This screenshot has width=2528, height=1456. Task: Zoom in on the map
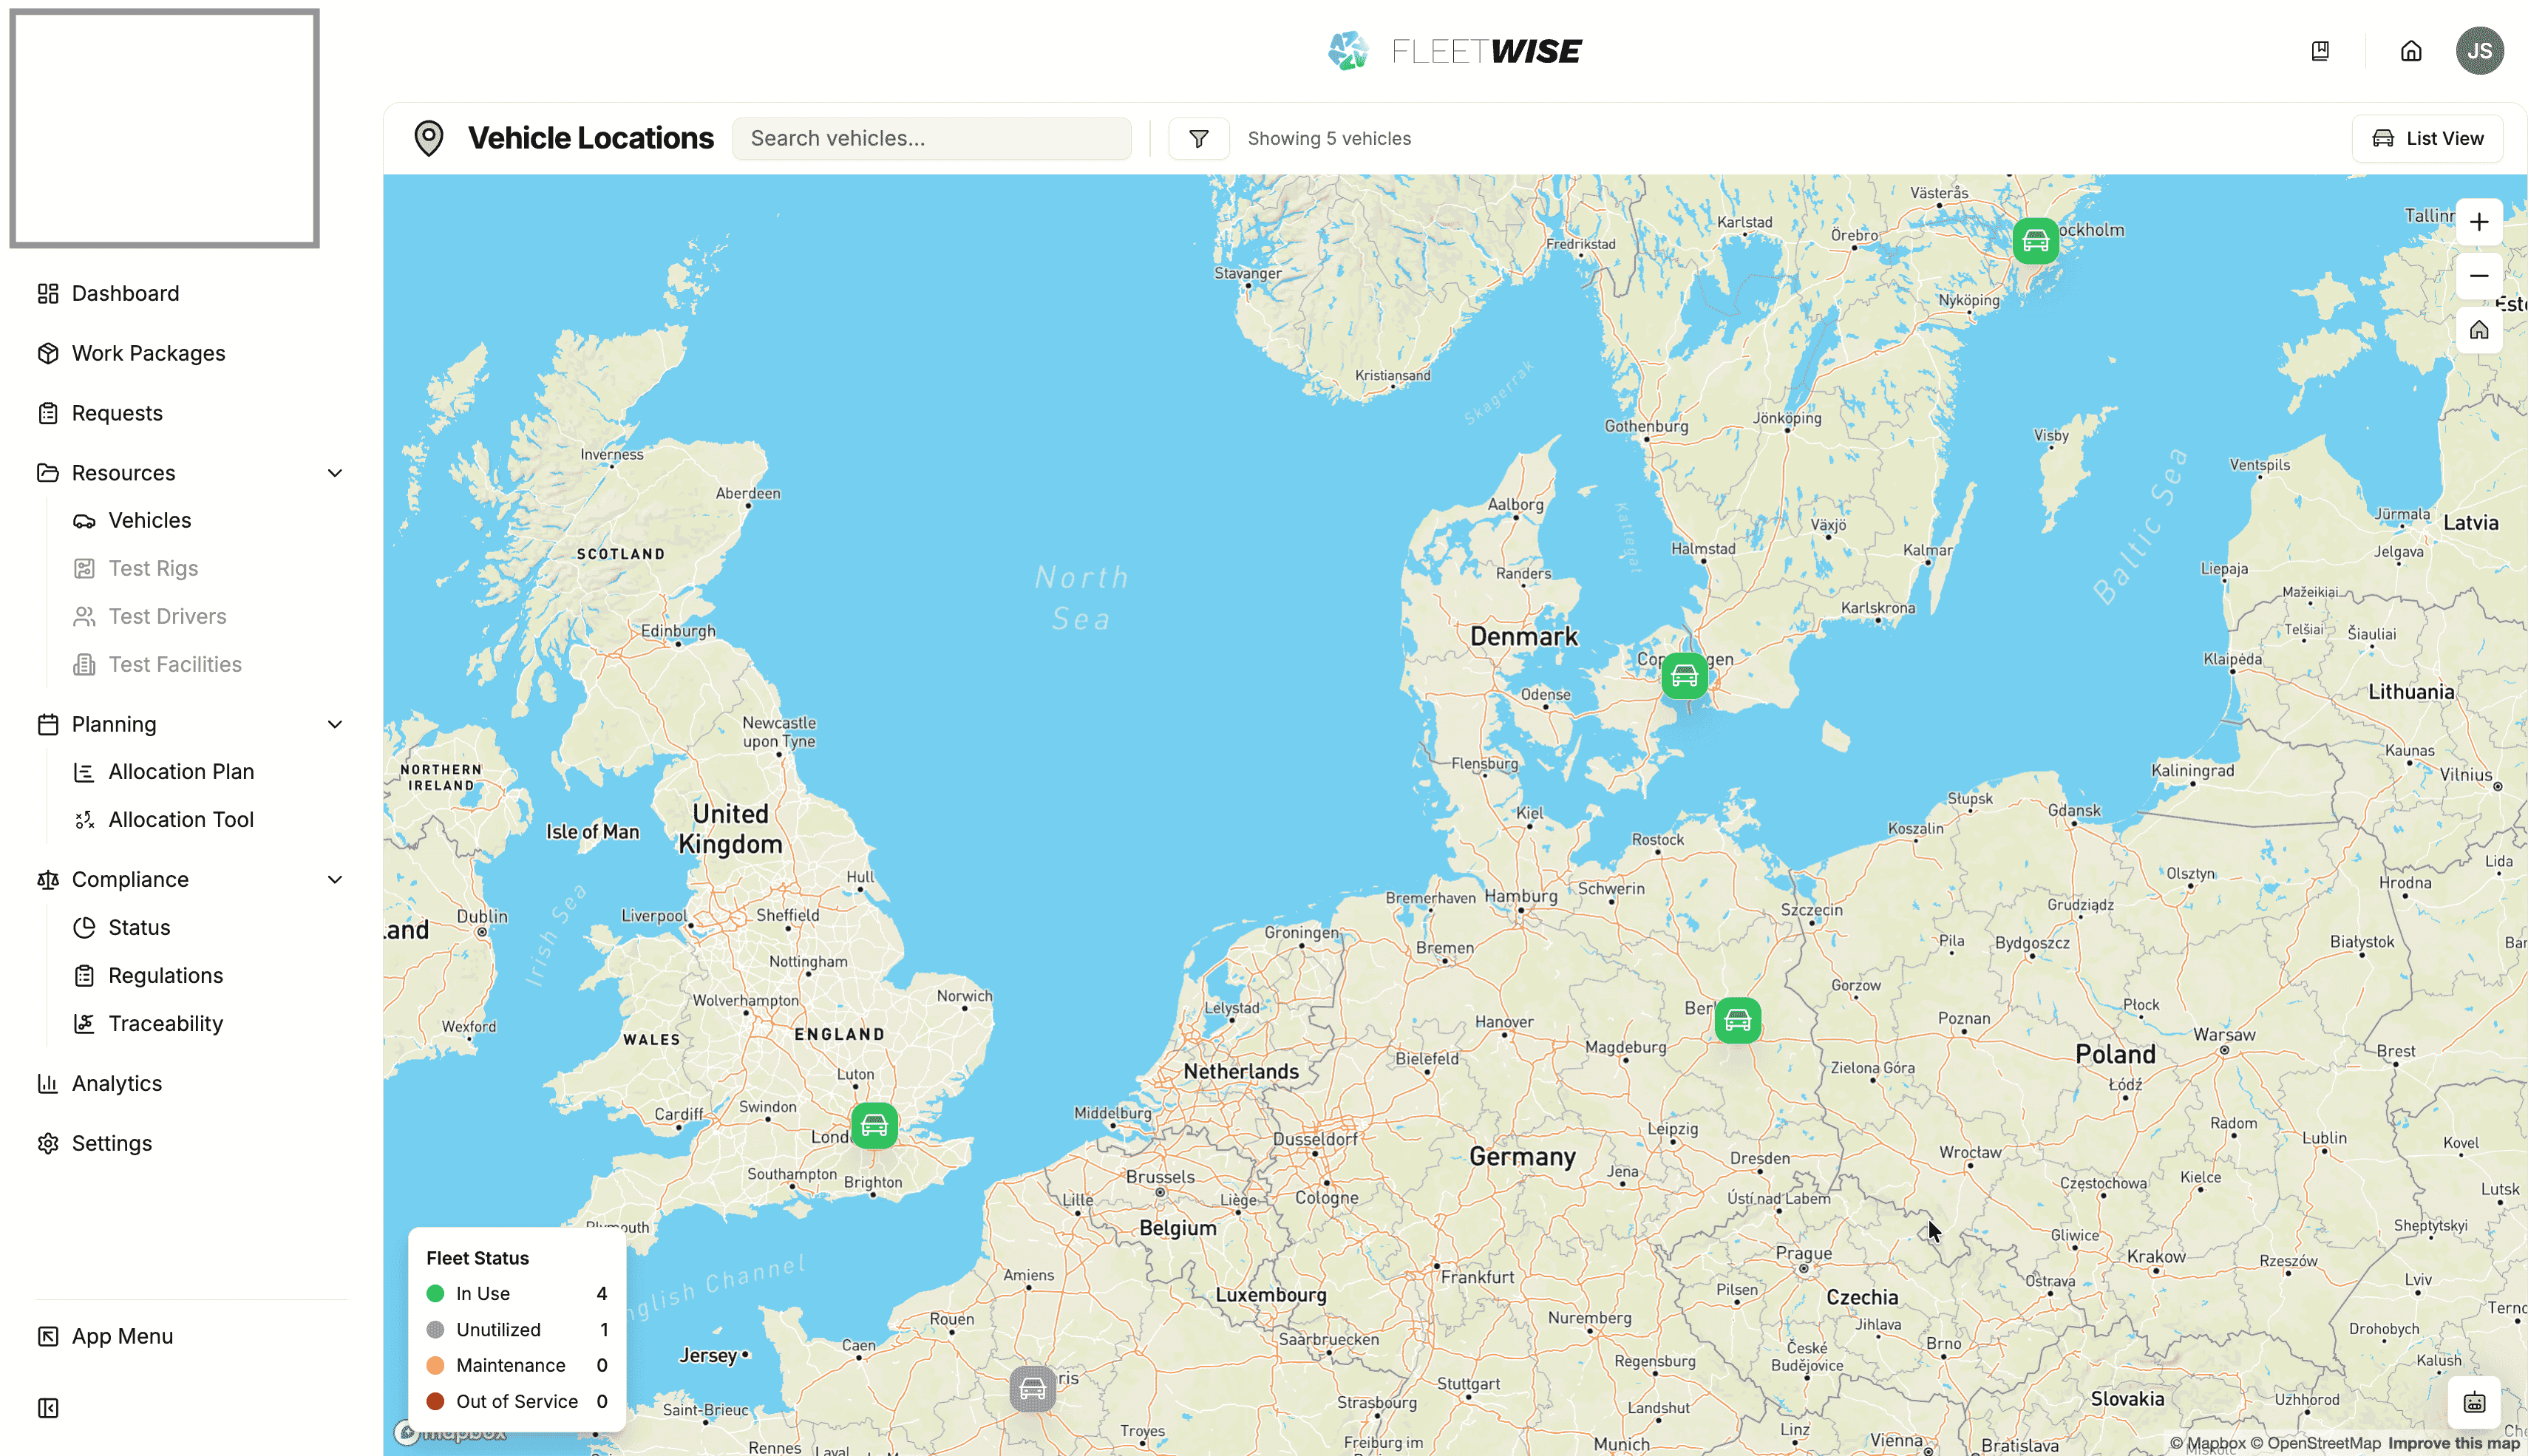pos(2478,222)
